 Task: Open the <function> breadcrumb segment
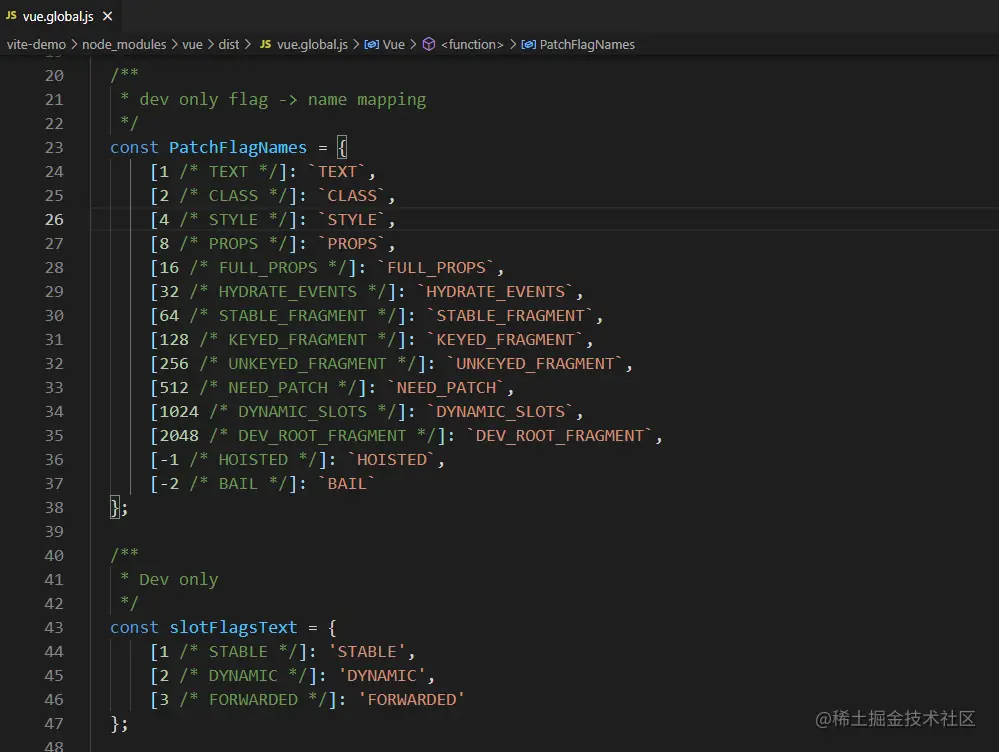[472, 44]
